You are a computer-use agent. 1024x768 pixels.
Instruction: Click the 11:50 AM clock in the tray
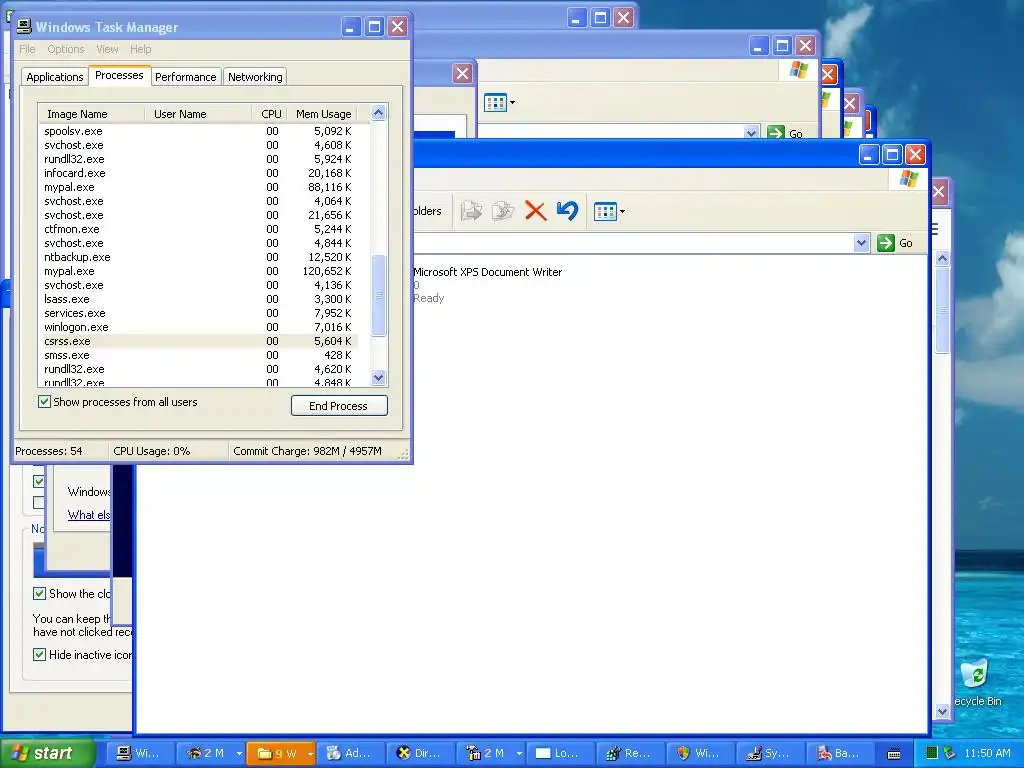click(x=987, y=753)
